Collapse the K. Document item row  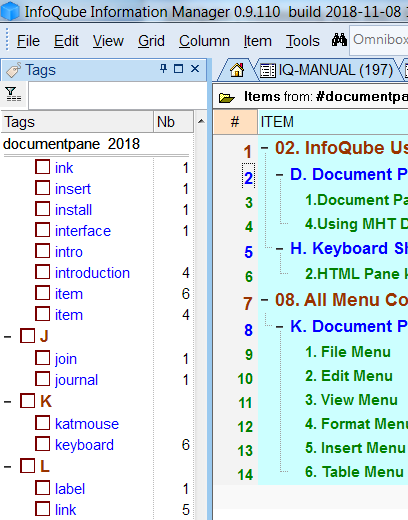click(280, 327)
